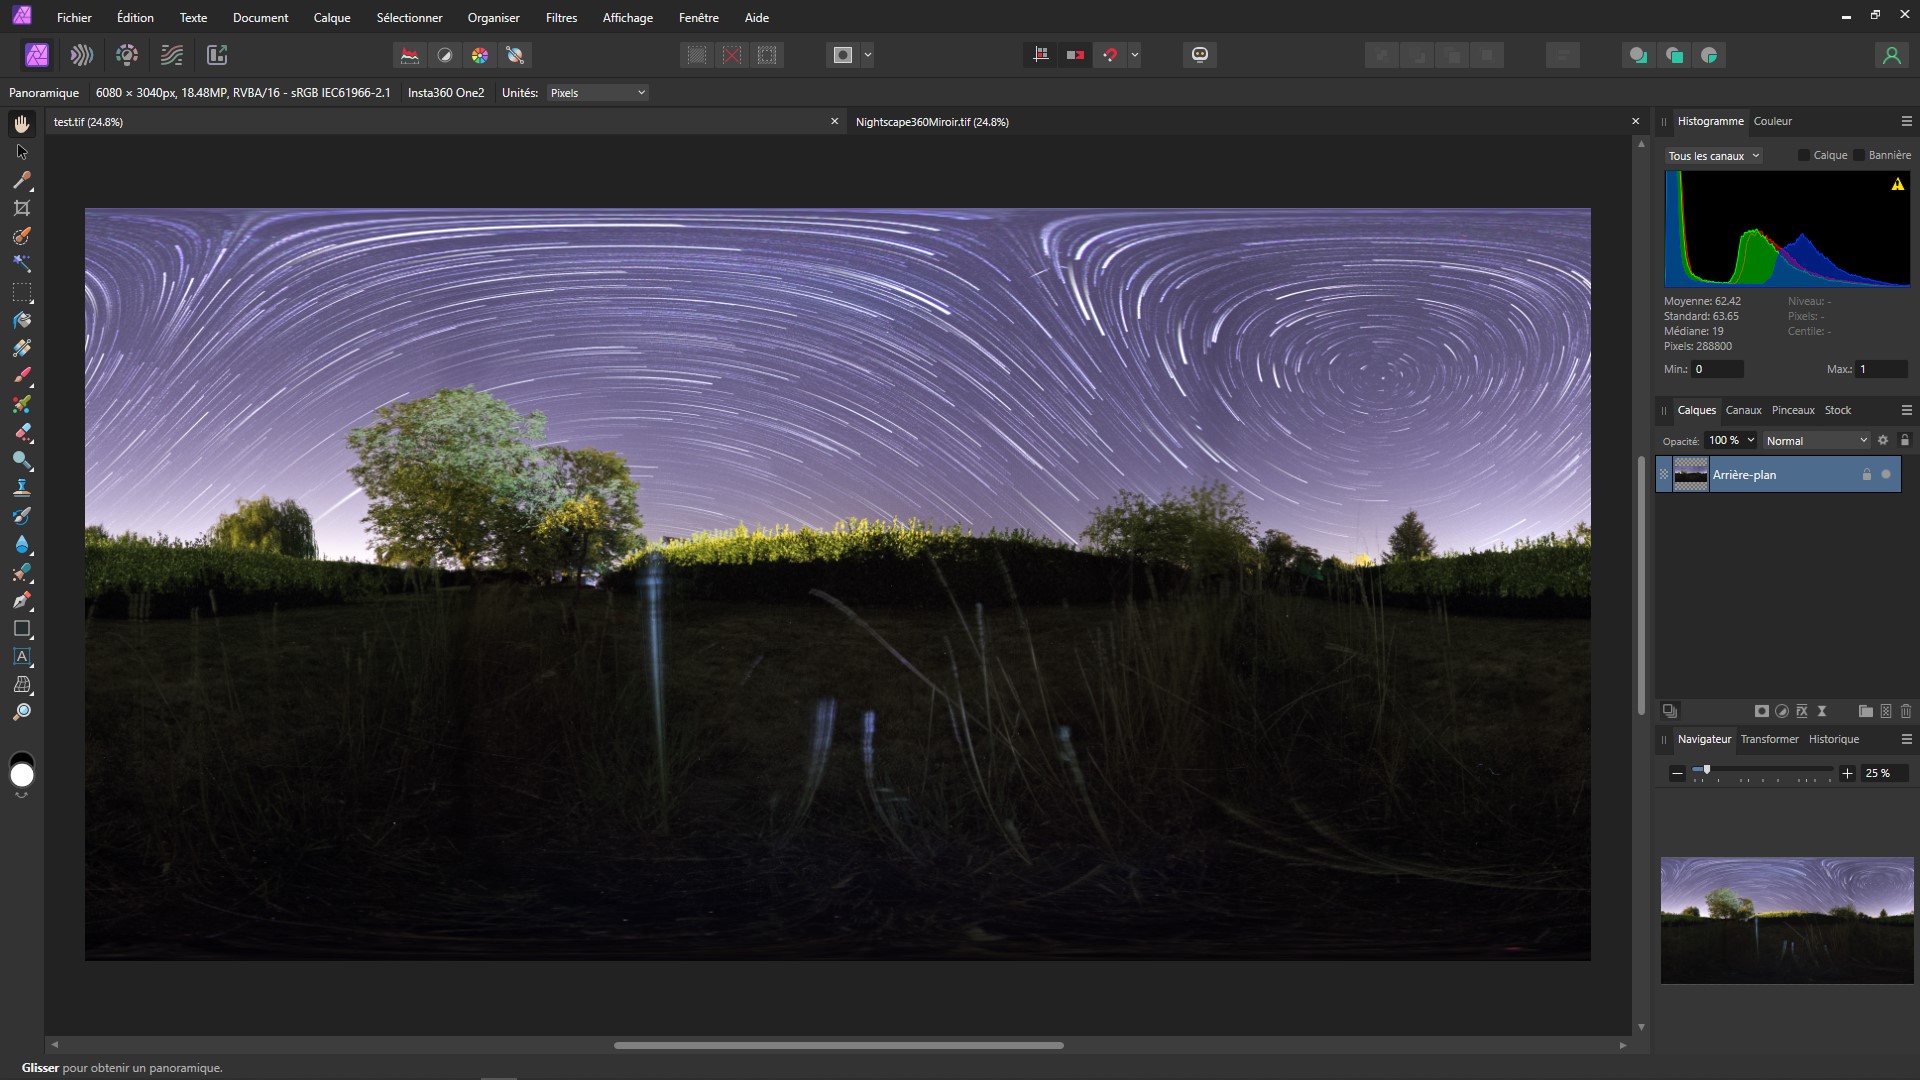This screenshot has width=1920, height=1080.
Task: Toggle visibility of Arrière-plan layer
Action: 1886,475
